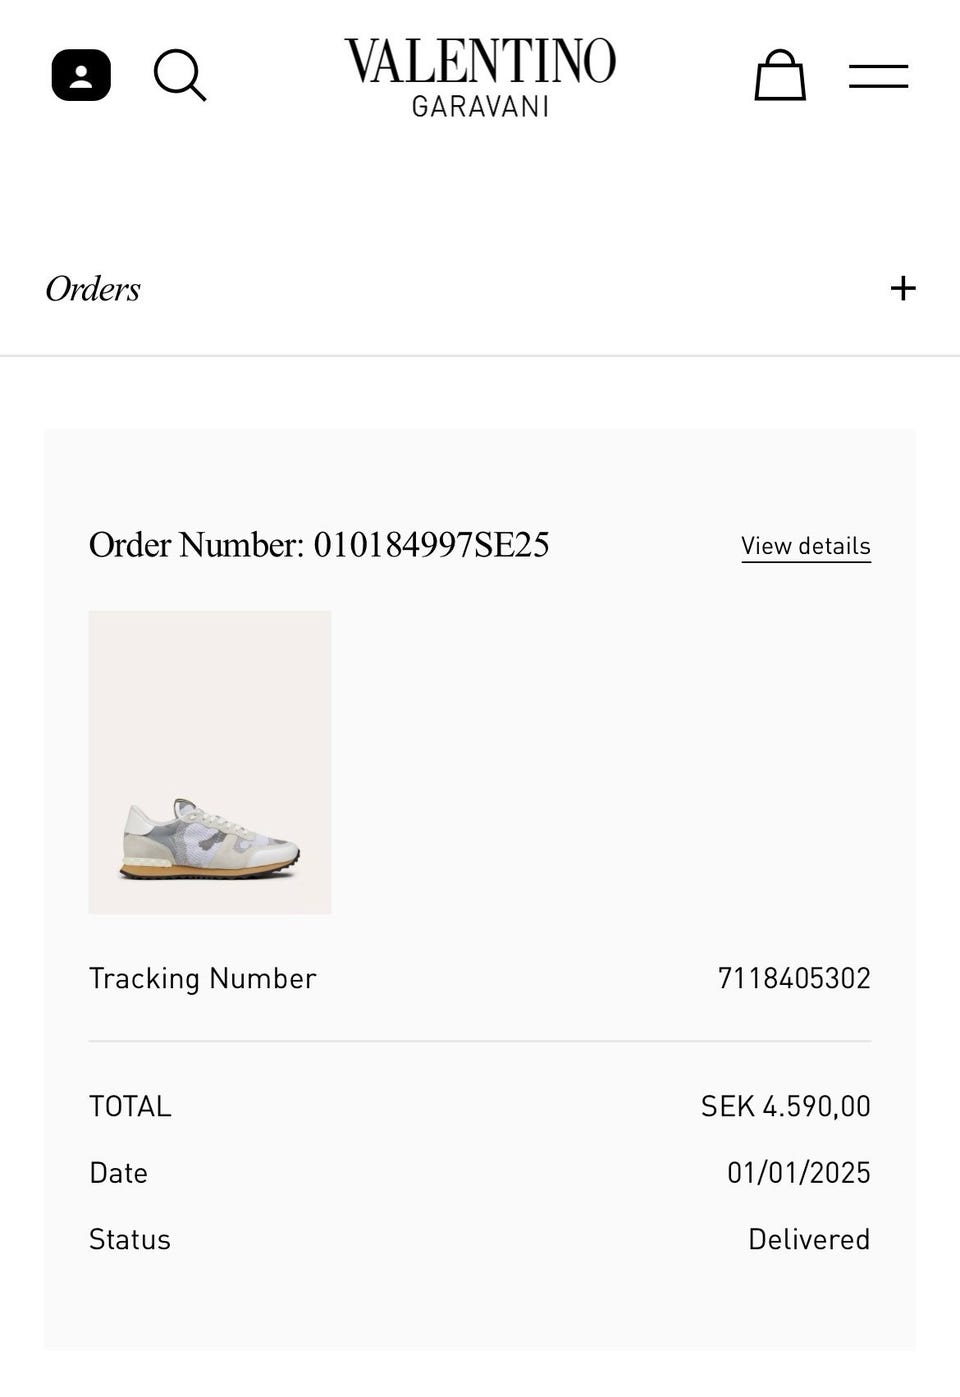Click the Tracking Number label
960x1397 pixels.
click(202, 978)
